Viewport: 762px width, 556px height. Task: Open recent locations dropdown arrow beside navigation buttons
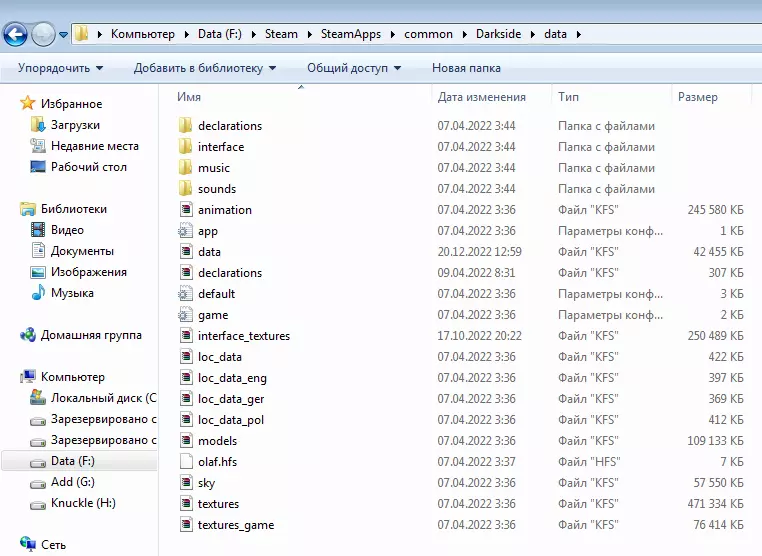63,35
